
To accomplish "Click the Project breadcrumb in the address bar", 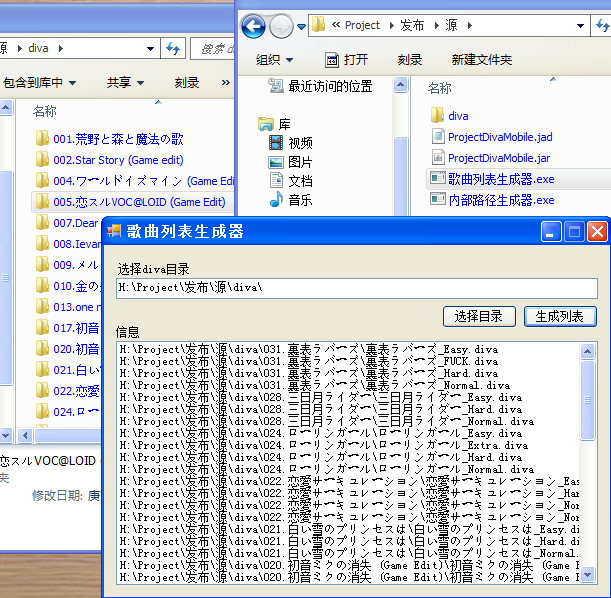I will click(x=362, y=25).
